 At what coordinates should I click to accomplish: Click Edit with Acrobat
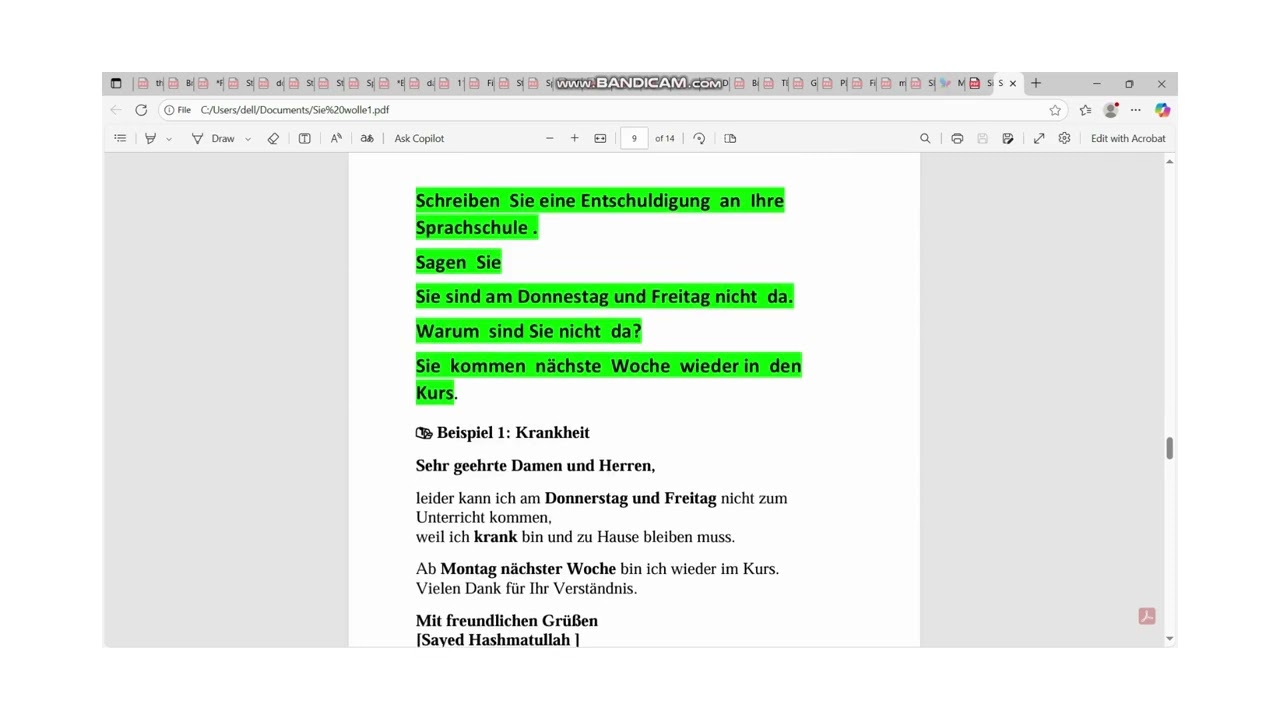(x=1128, y=138)
